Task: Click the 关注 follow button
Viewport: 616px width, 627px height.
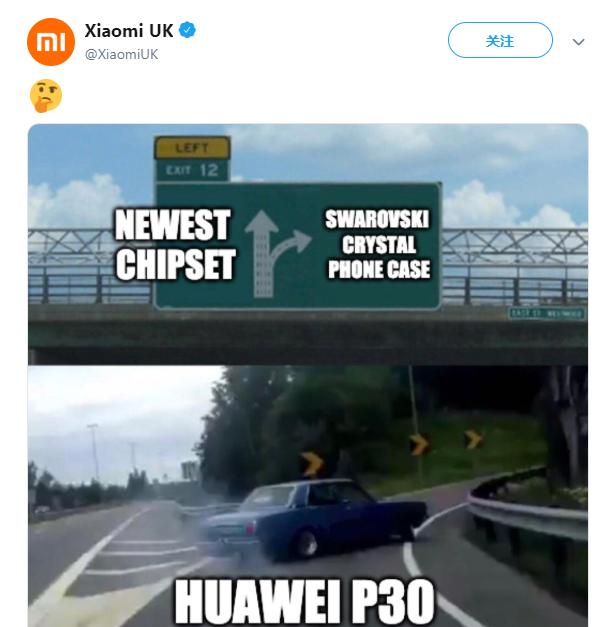Action: (500, 40)
